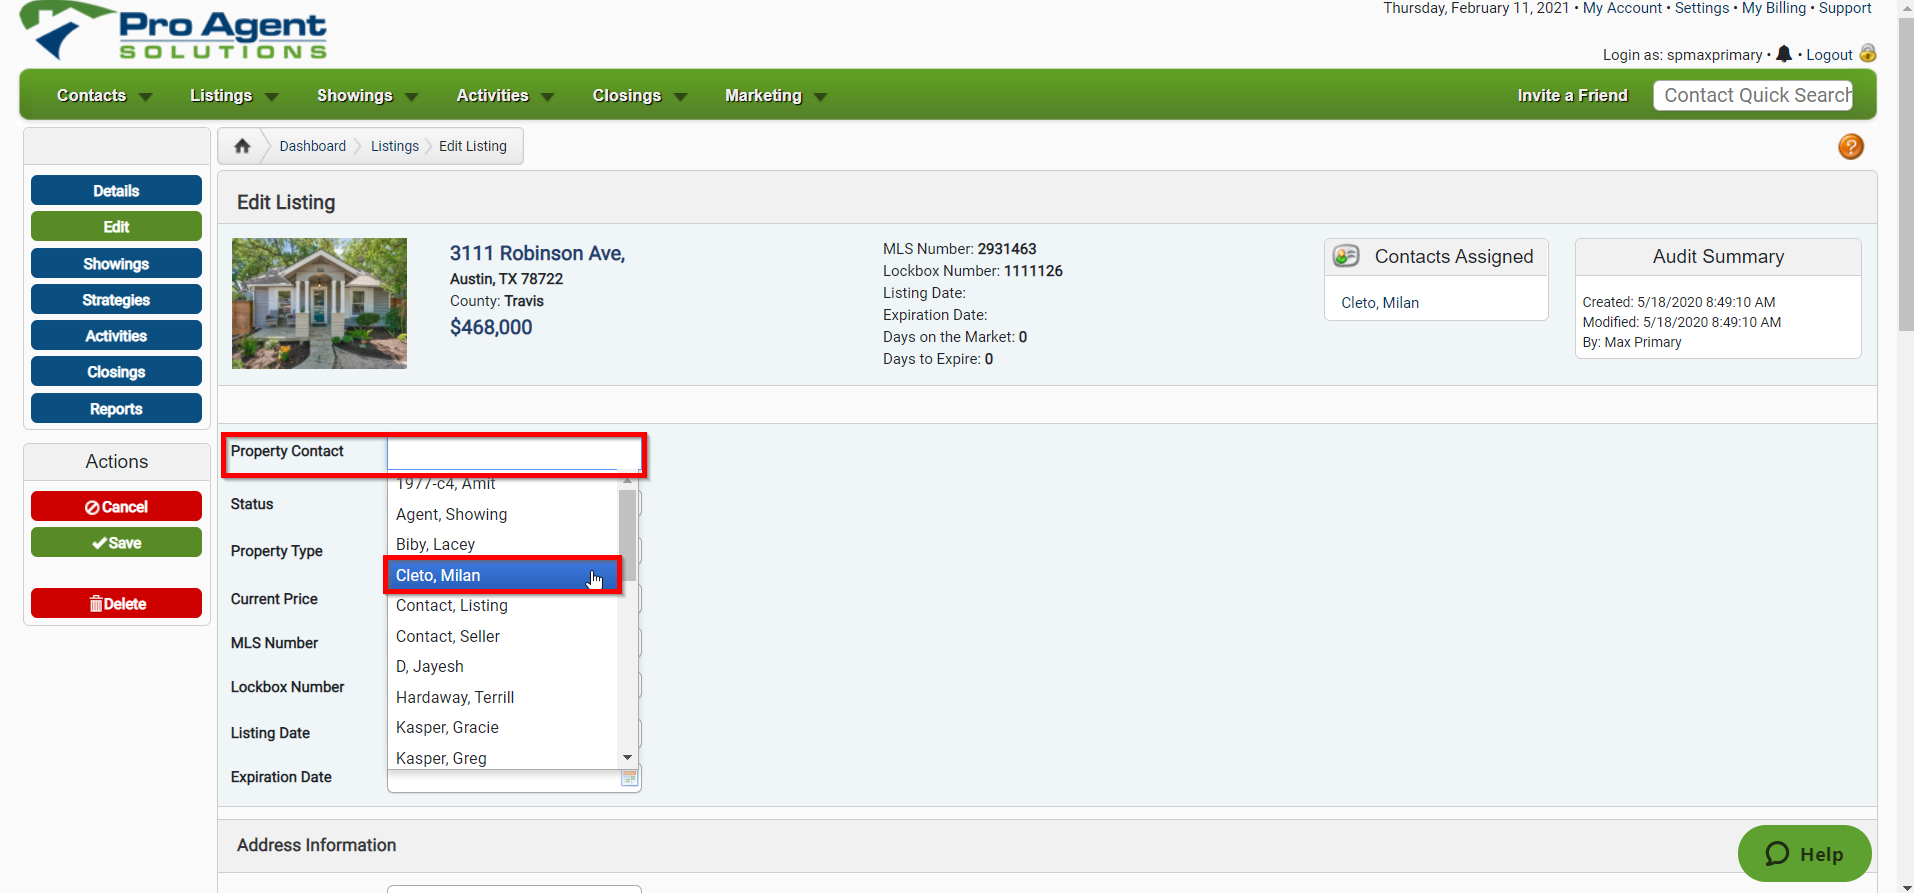Image resolution: width=1914 pixels, height=893 pixels.
Task: Open the Contacts menu
Action: click(x=91, y=96)
